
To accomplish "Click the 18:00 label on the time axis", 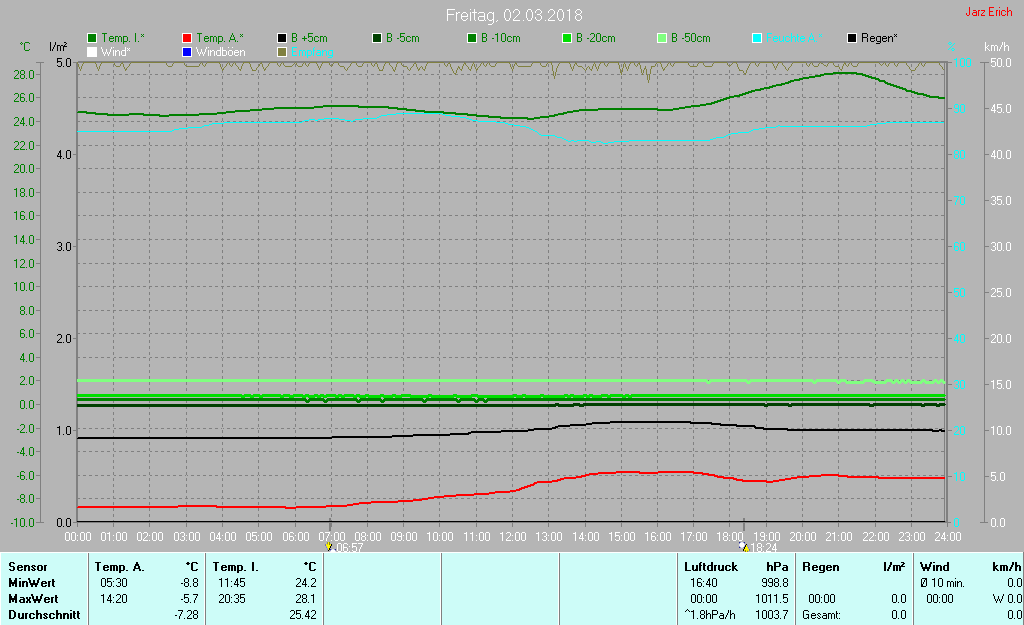I will point(729,537).
